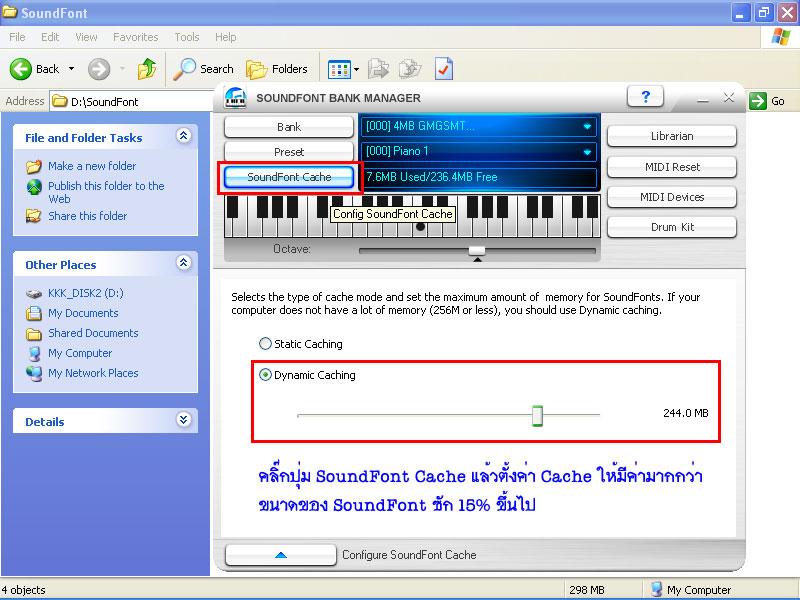Click the Copy To toolbar icon
800x600 pixels.
[x=410, y=69]
